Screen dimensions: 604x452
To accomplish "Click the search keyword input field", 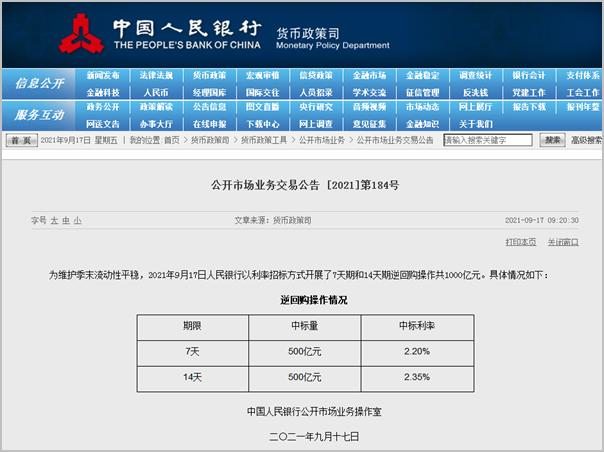I will pyautogui.click(x=488, y=141).
